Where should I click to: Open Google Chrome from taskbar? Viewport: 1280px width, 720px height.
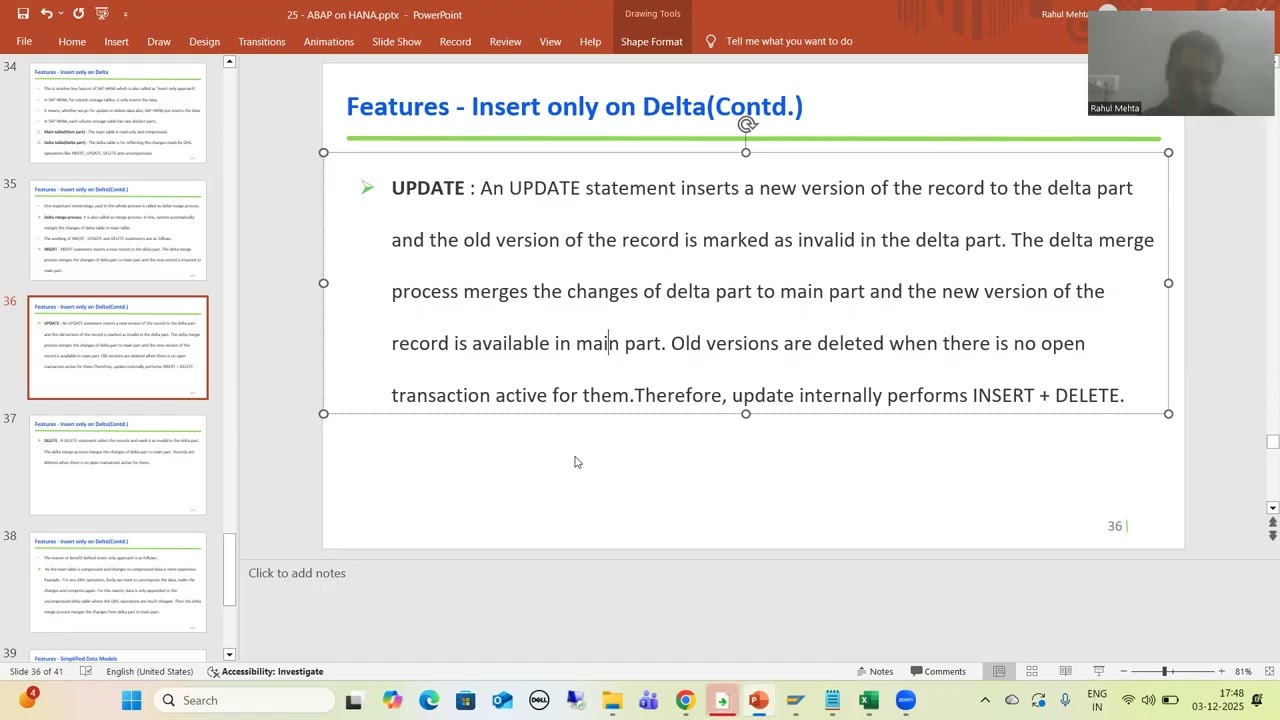(685, 700)
